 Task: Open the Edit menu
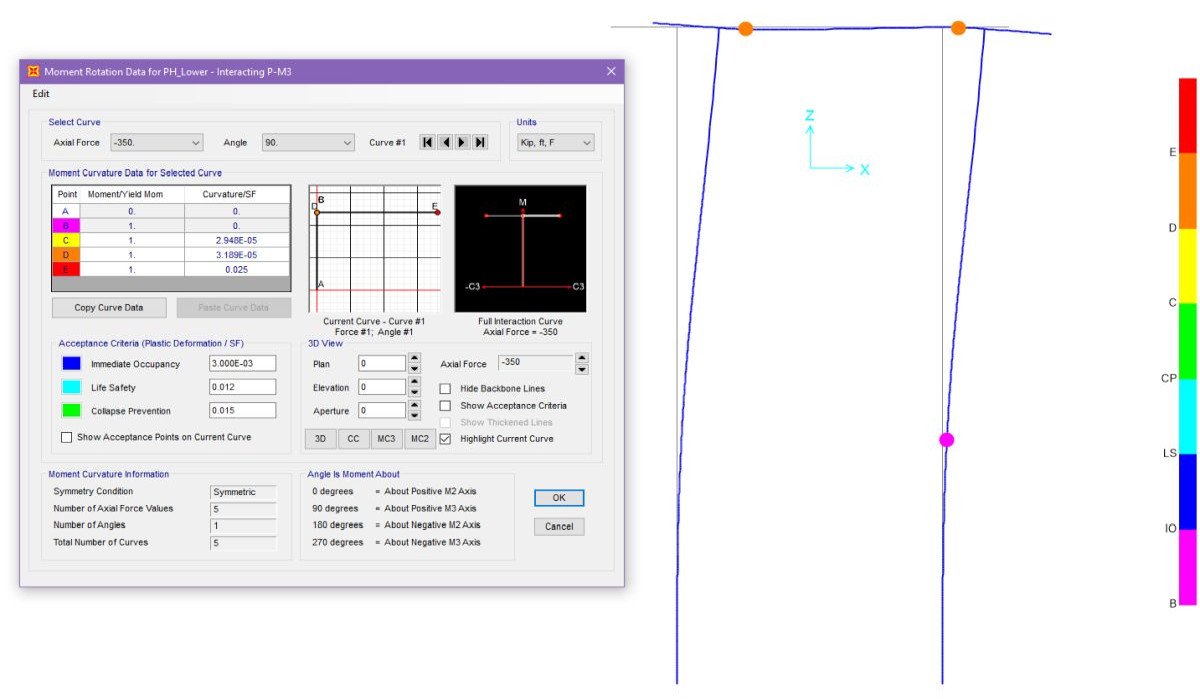pyautogui.click(x=41, y=93)
